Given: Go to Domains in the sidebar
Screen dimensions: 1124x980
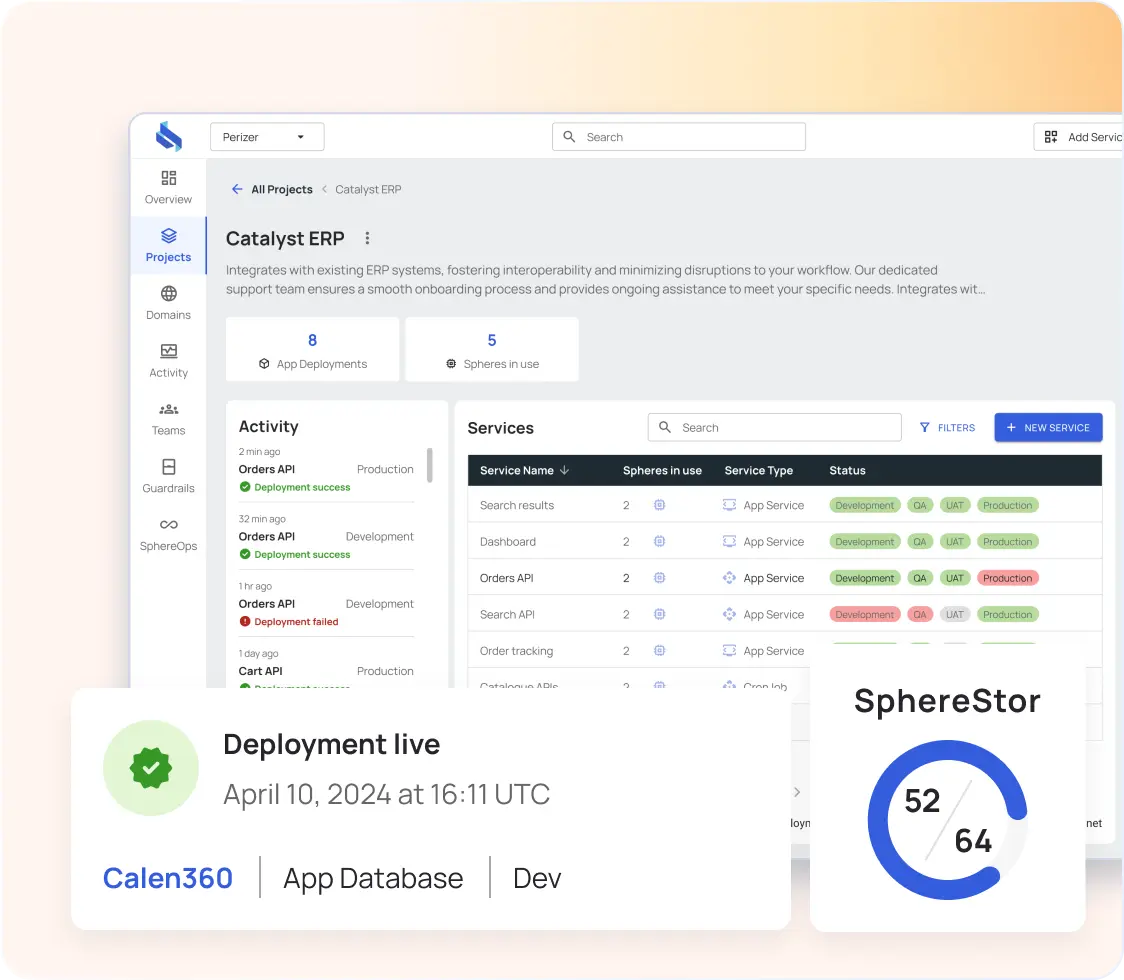Looking at the screenshot, I should 168,303.
